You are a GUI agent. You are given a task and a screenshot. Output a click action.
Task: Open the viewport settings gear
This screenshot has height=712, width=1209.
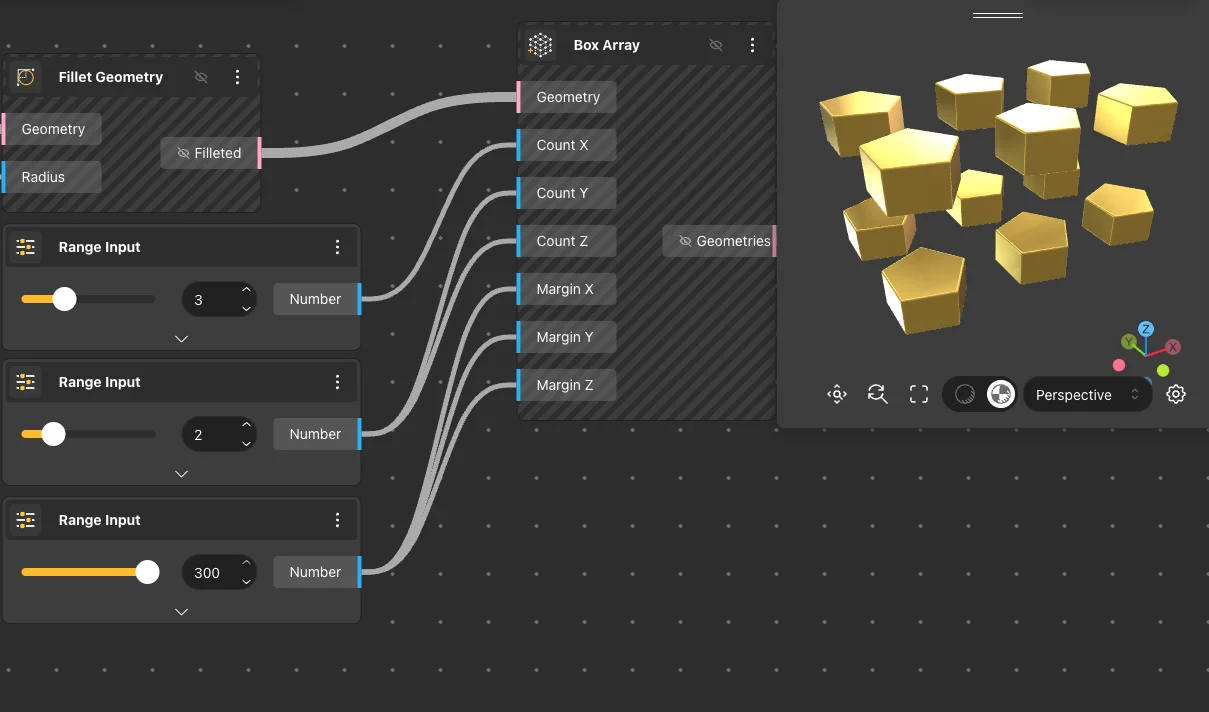(1175, 394)
